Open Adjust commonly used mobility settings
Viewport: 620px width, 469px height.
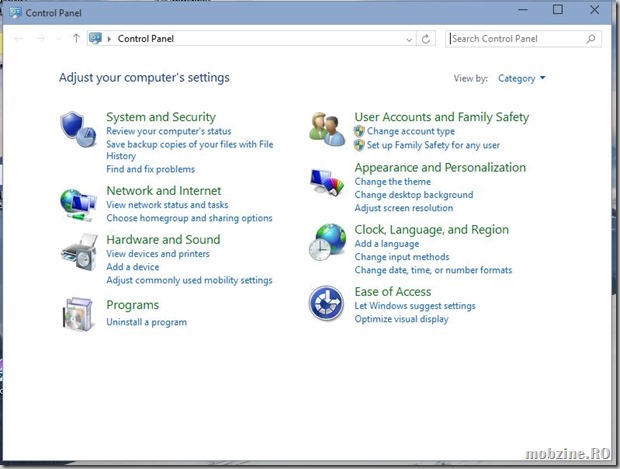[189, 280]
